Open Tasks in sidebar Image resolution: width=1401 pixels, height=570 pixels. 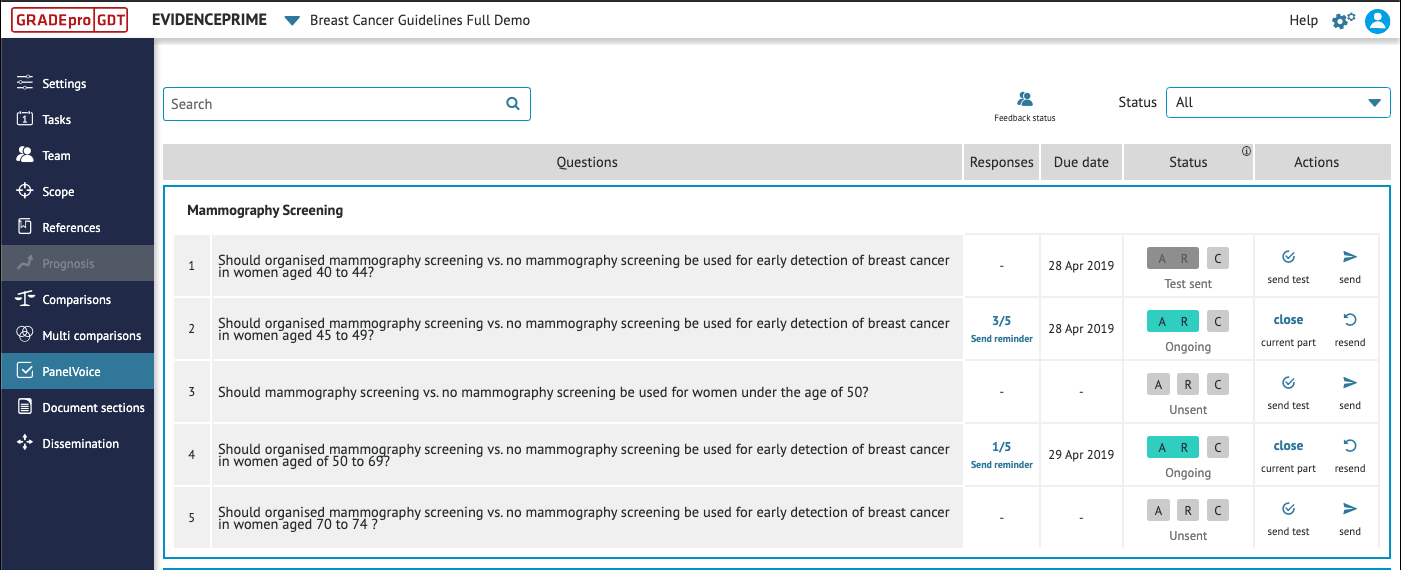[77, 120]
